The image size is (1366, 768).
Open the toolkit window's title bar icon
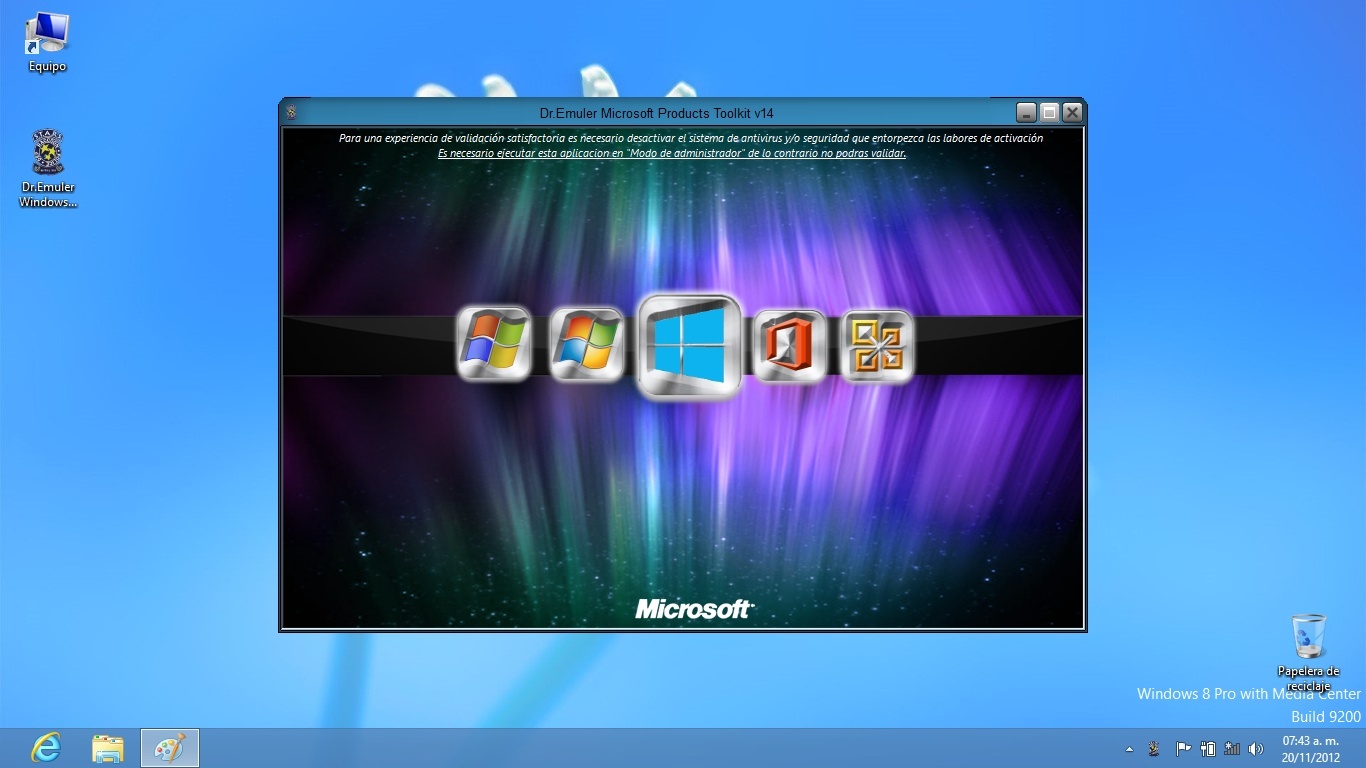[291, 112]
